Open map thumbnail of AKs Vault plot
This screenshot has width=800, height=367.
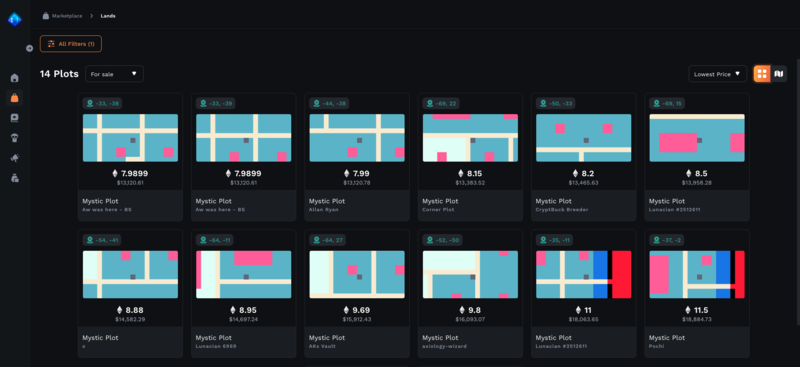pyautogui.click(x=357, y=274)
